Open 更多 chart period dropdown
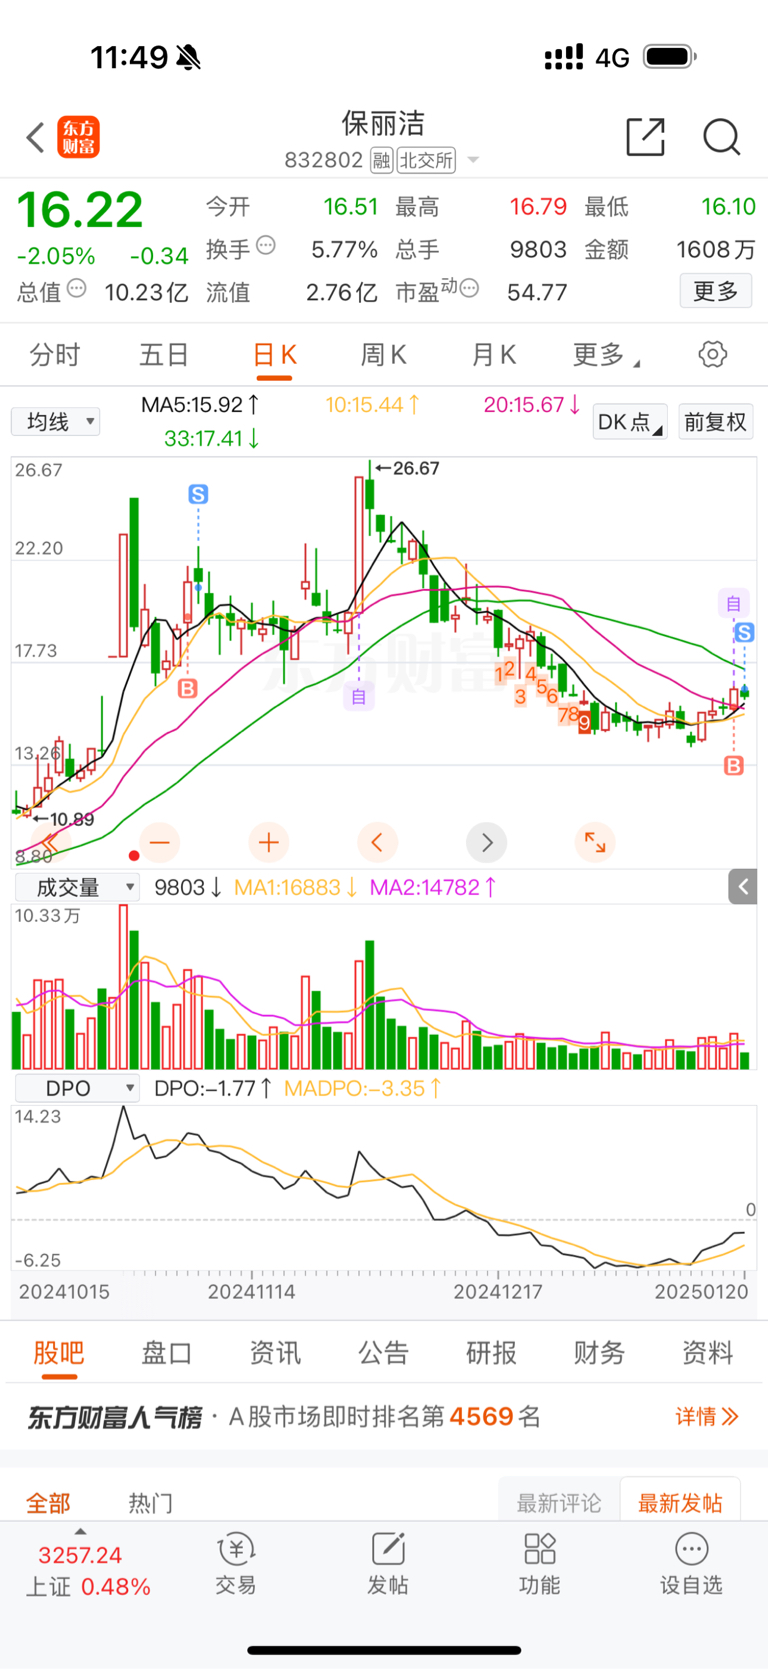Screen dimensions: 768x1669 point(606,354)
